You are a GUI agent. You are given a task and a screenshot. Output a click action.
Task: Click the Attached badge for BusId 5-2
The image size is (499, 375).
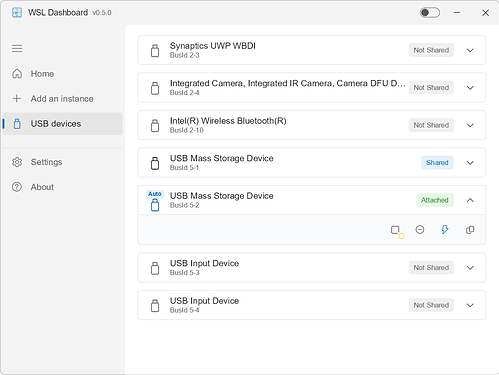[x=435, y=200]
